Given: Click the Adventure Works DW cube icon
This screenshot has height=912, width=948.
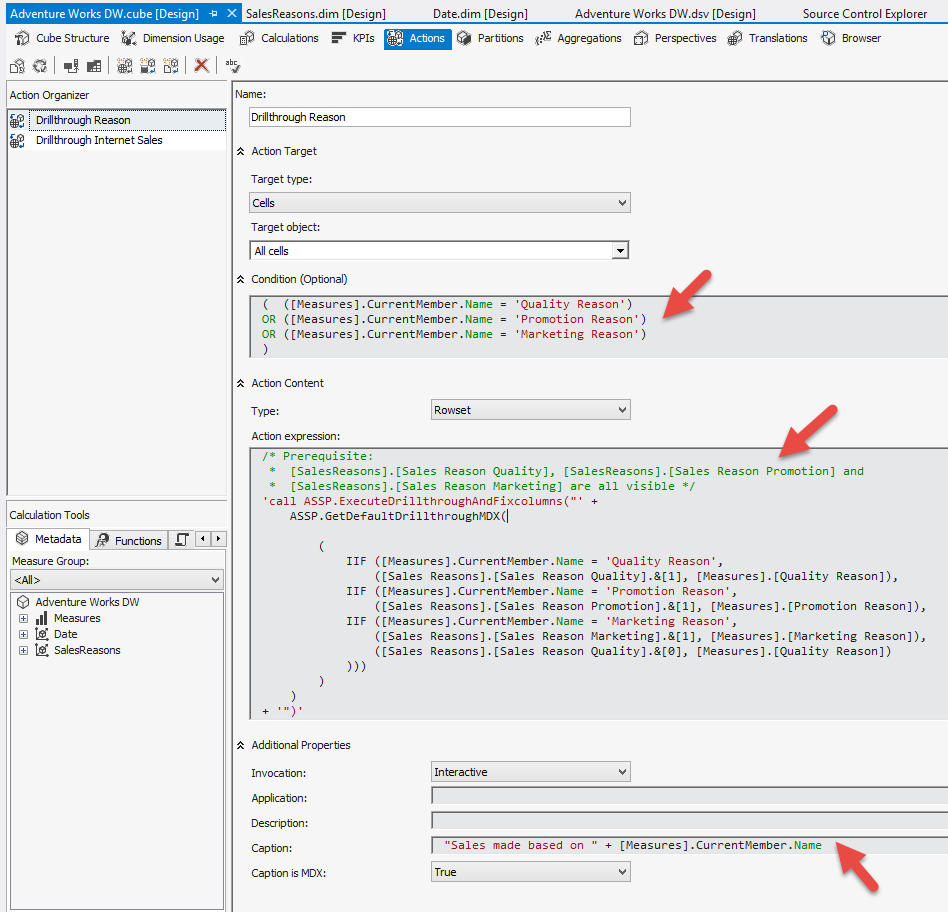Looking at the screenshot, I should pyautogui.click(x=23, y=602).
